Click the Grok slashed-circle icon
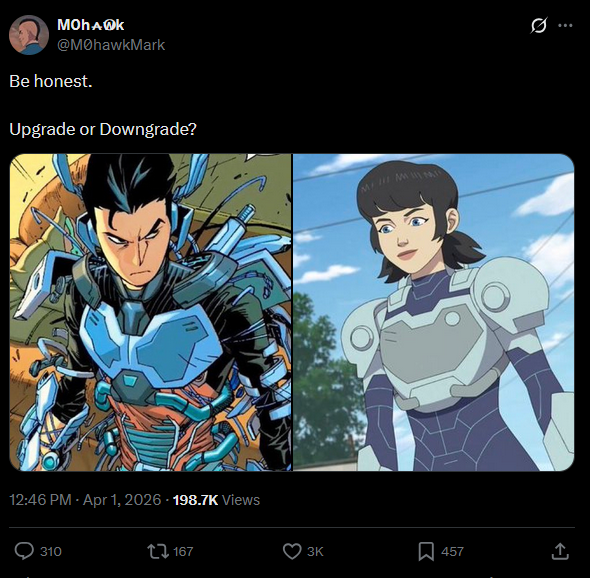 point(538,26)
